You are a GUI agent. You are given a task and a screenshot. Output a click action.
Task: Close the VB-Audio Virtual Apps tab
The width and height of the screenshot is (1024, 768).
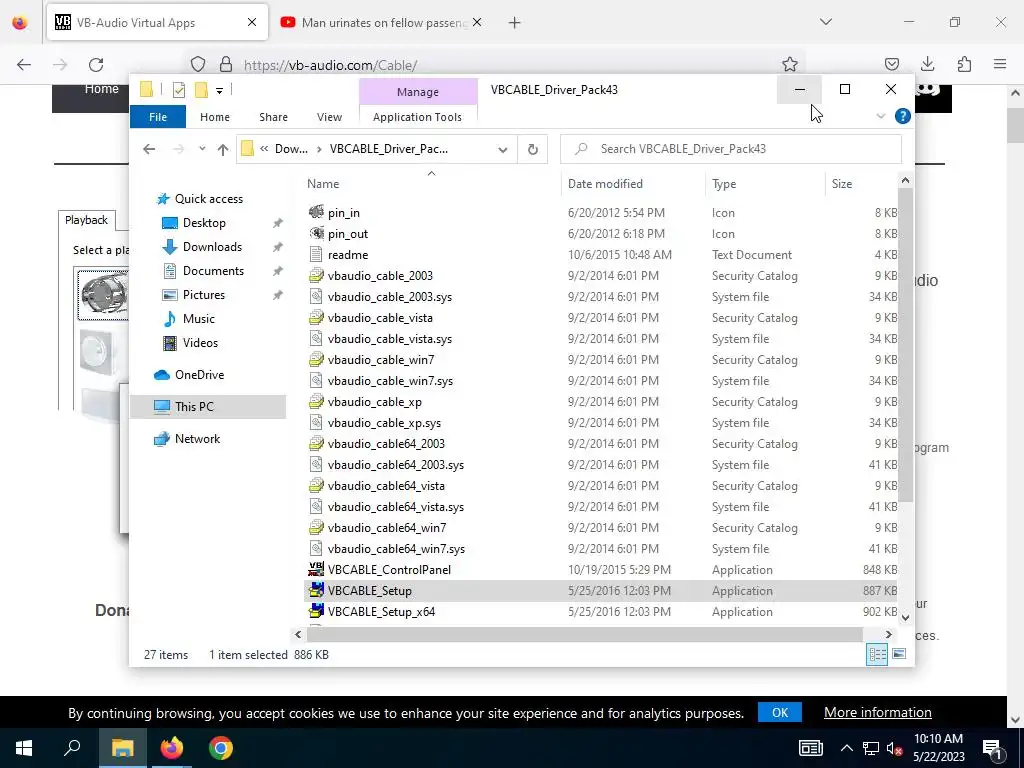click(252, 22)
